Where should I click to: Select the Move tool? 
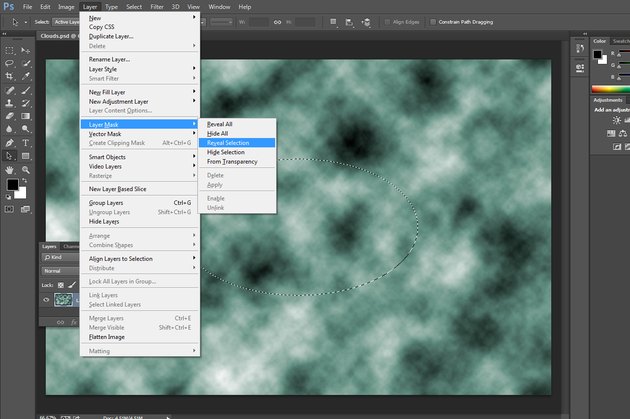tap(25, 50)
